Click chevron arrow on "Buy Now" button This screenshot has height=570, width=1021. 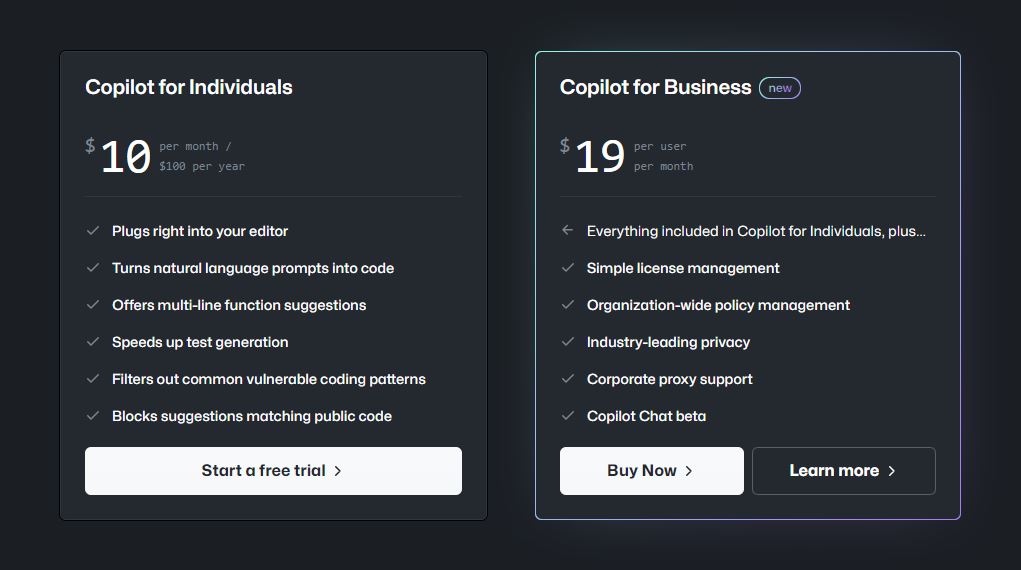tap(689, 471)
